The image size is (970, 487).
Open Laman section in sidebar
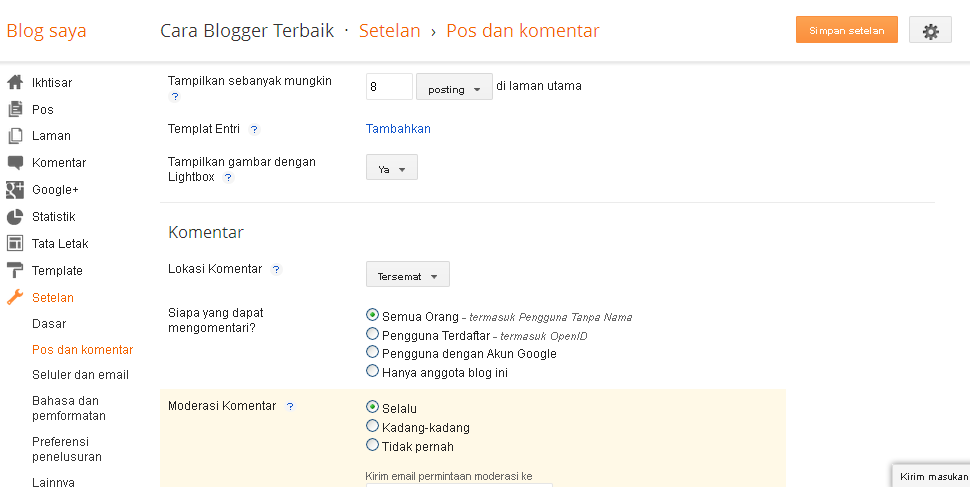click(51, 136)
